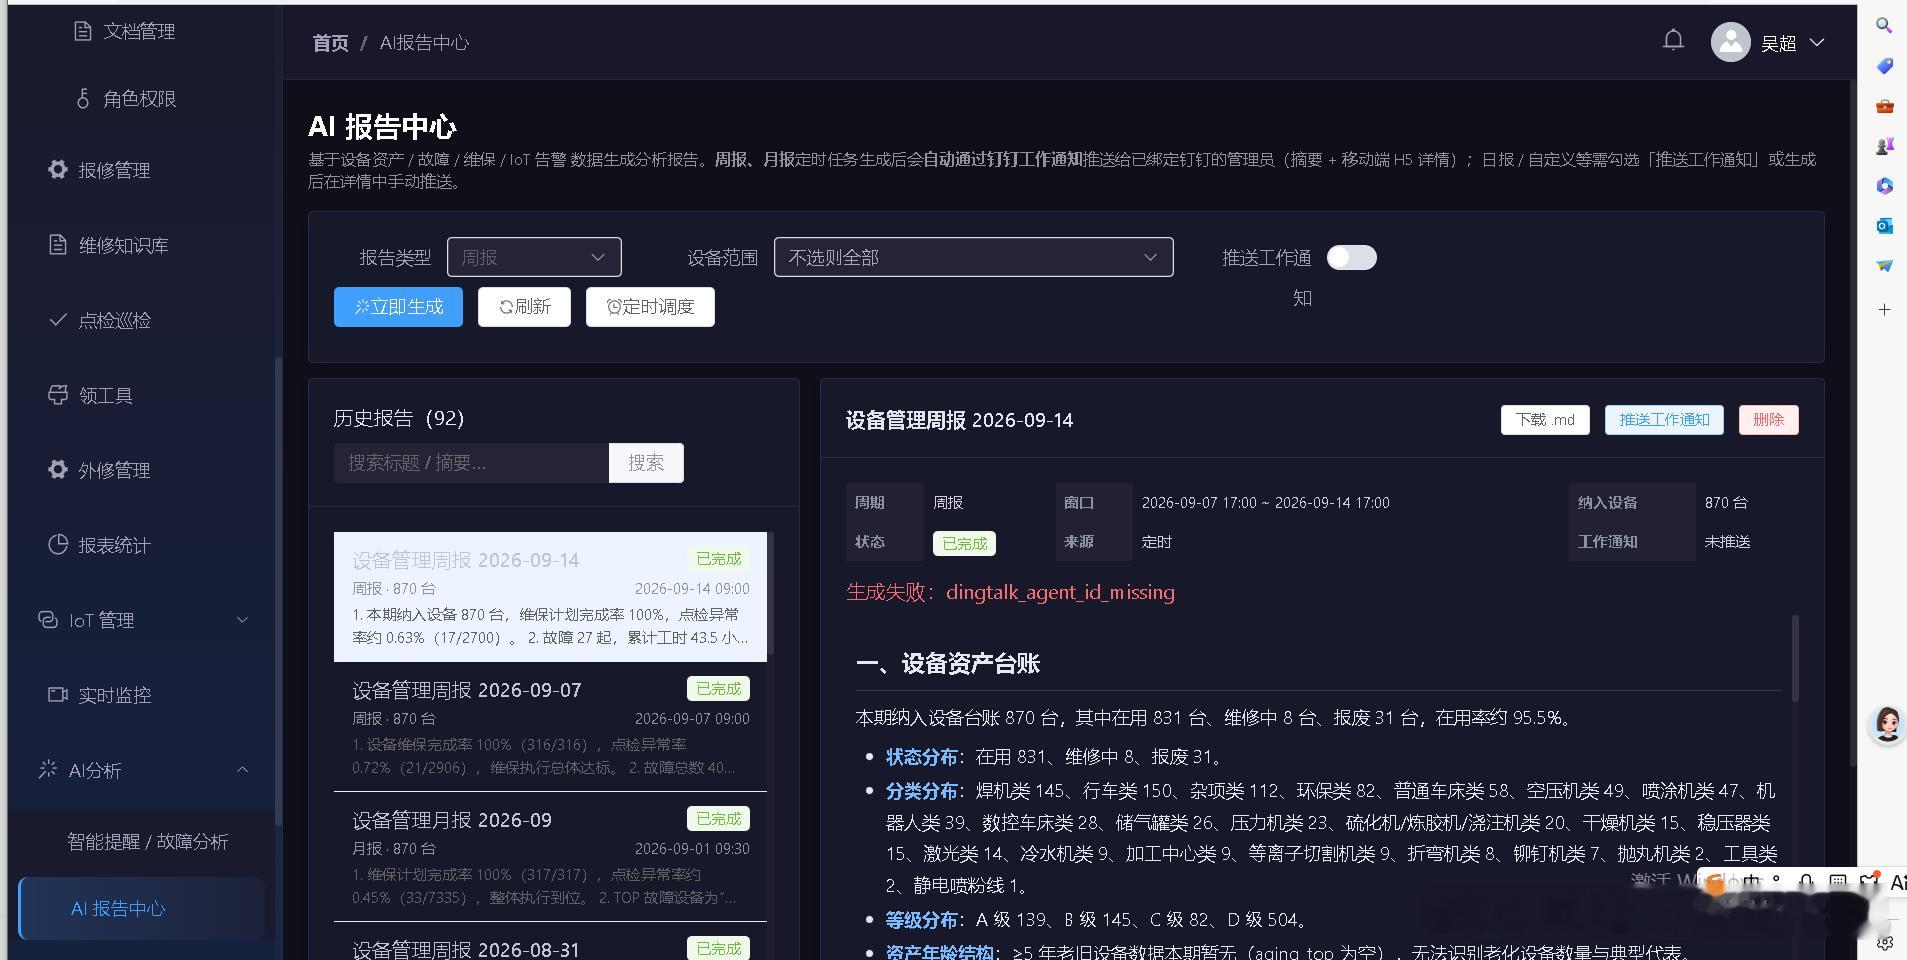This screenshot has width=1907, height=960.
Task: Toggle the 推送工作通知 switch
Action: (1351, 257)
